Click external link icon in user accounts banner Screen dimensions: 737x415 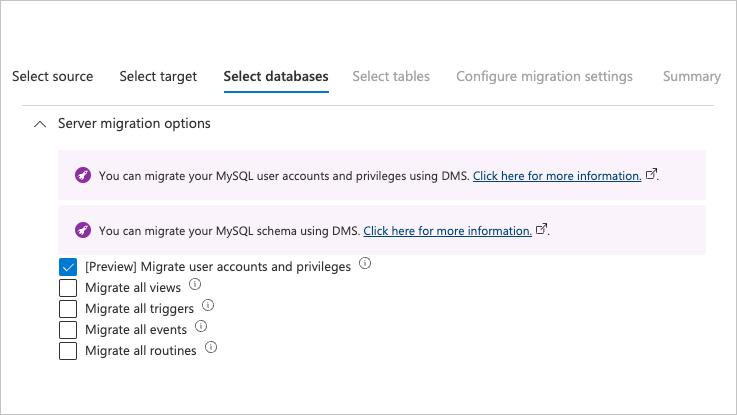click(652, 174)
